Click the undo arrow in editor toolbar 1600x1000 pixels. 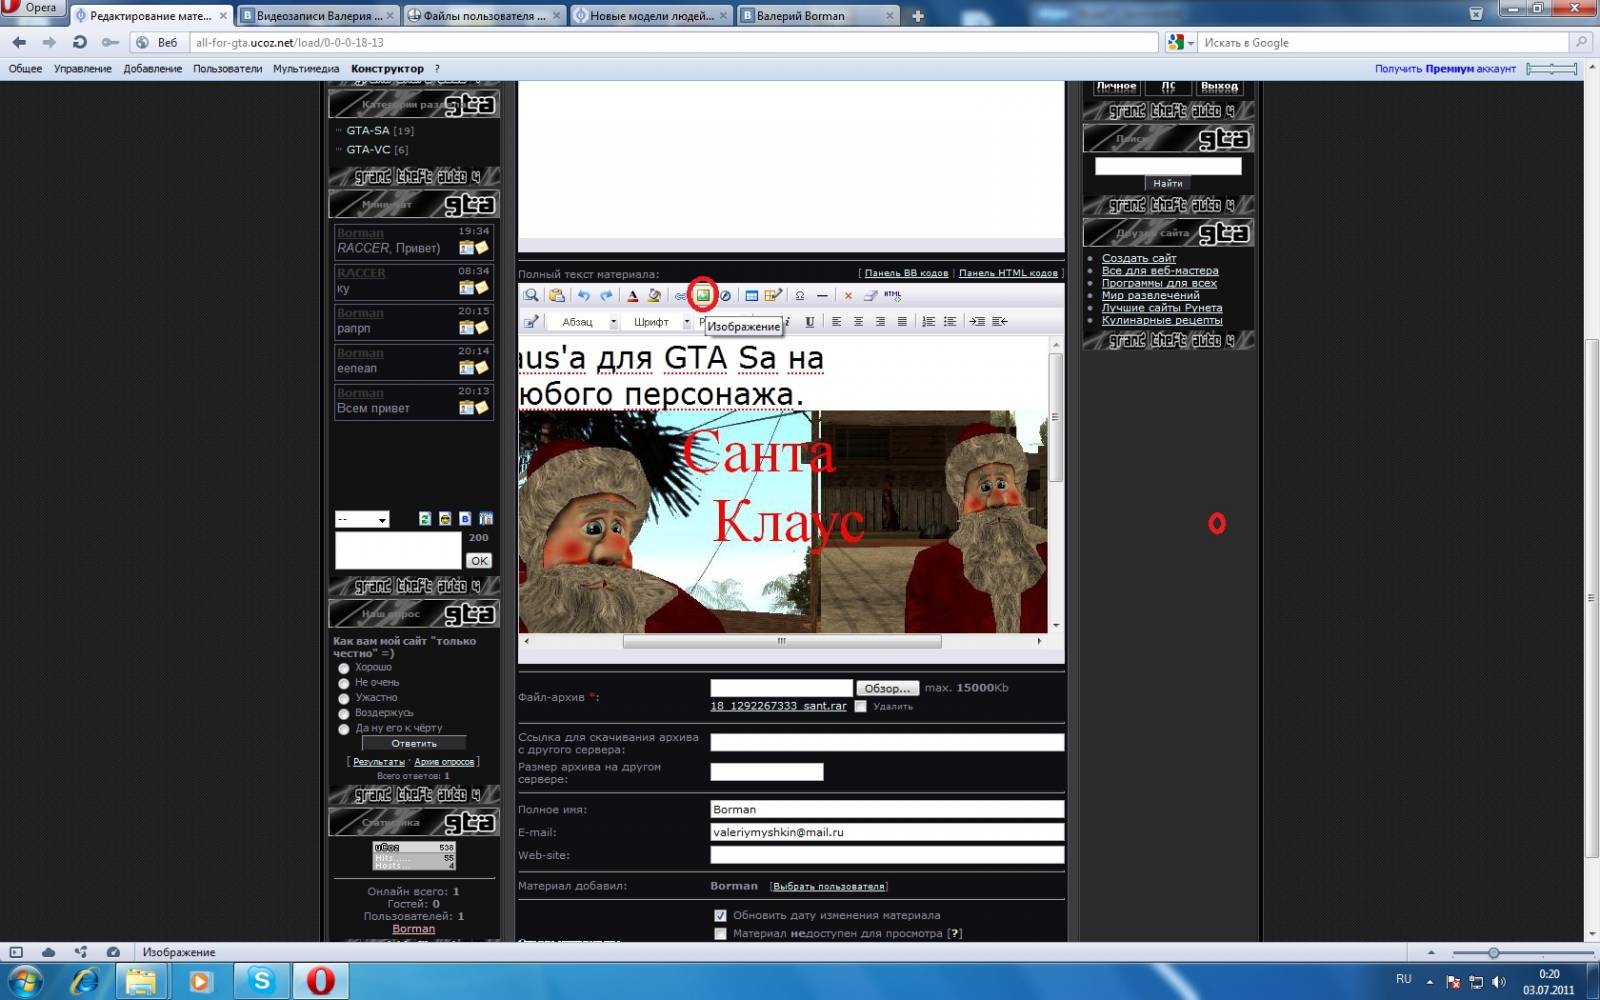point(584,295)
